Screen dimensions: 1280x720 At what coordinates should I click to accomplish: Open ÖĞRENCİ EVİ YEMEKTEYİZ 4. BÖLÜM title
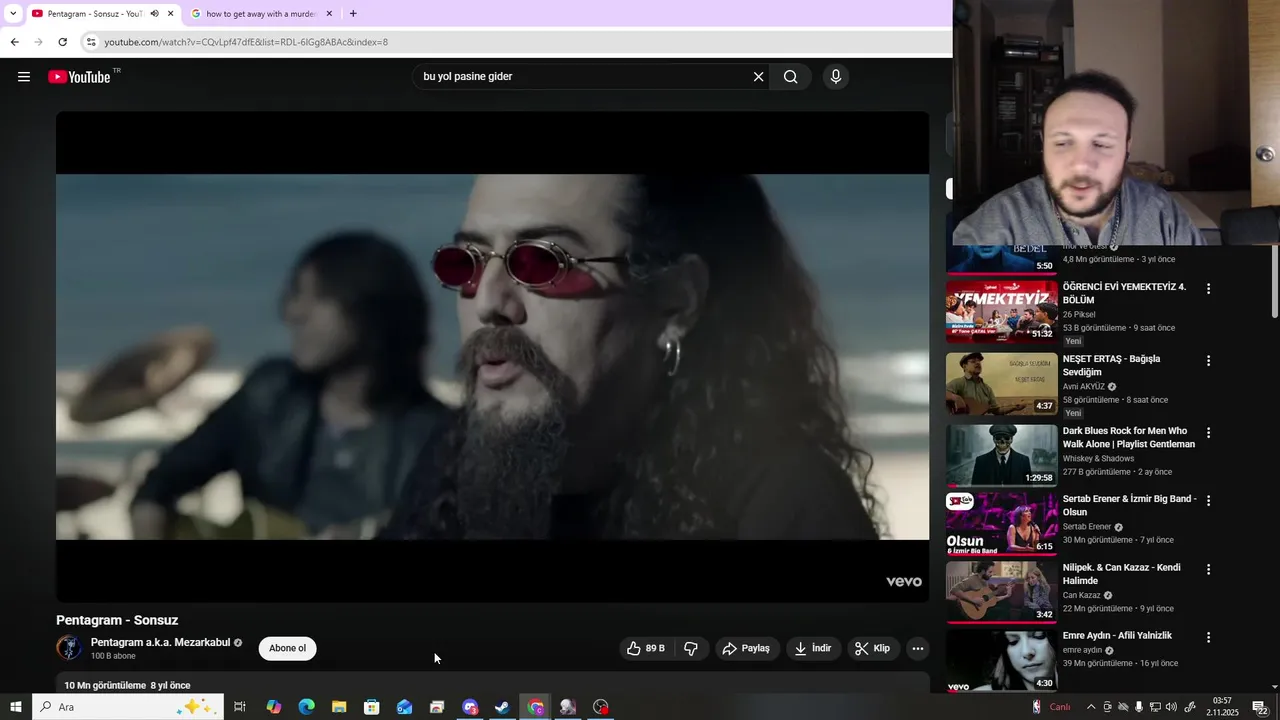pyautogui.click(x=1124, y=293)
